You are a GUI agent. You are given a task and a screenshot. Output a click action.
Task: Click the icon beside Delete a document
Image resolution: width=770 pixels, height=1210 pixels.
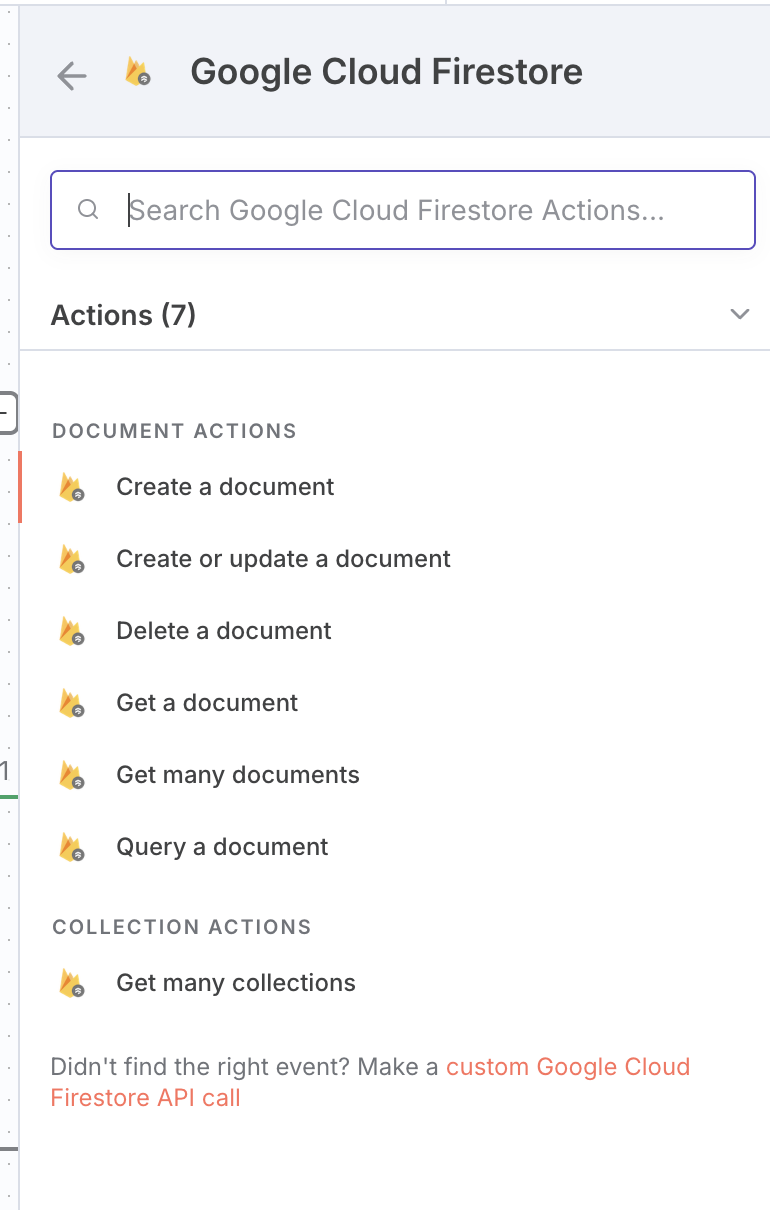click(x=71, y=632)
